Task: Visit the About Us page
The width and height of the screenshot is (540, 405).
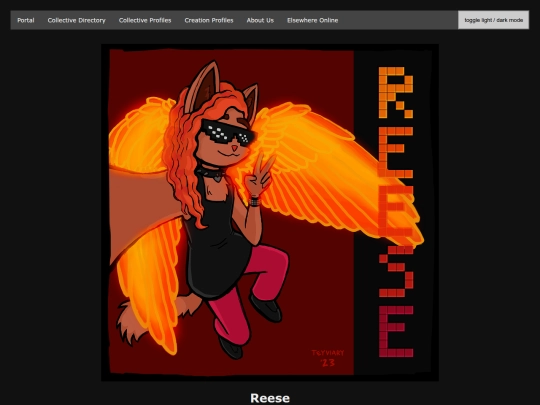Action: [x=260, y=20]
